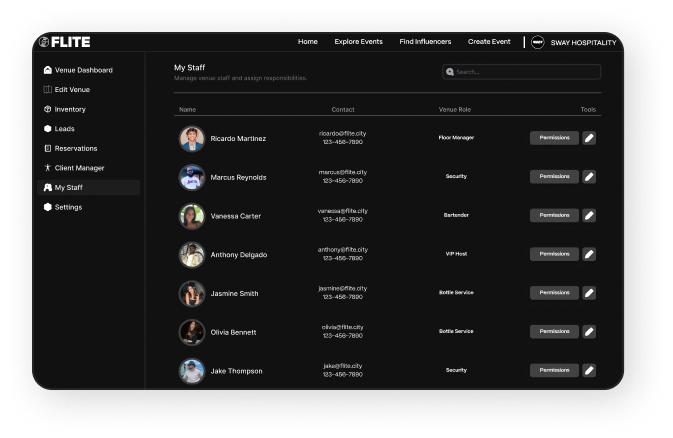Open Permissions for Marcus Reynolds

pyautogui.click(x=554, y=177)
